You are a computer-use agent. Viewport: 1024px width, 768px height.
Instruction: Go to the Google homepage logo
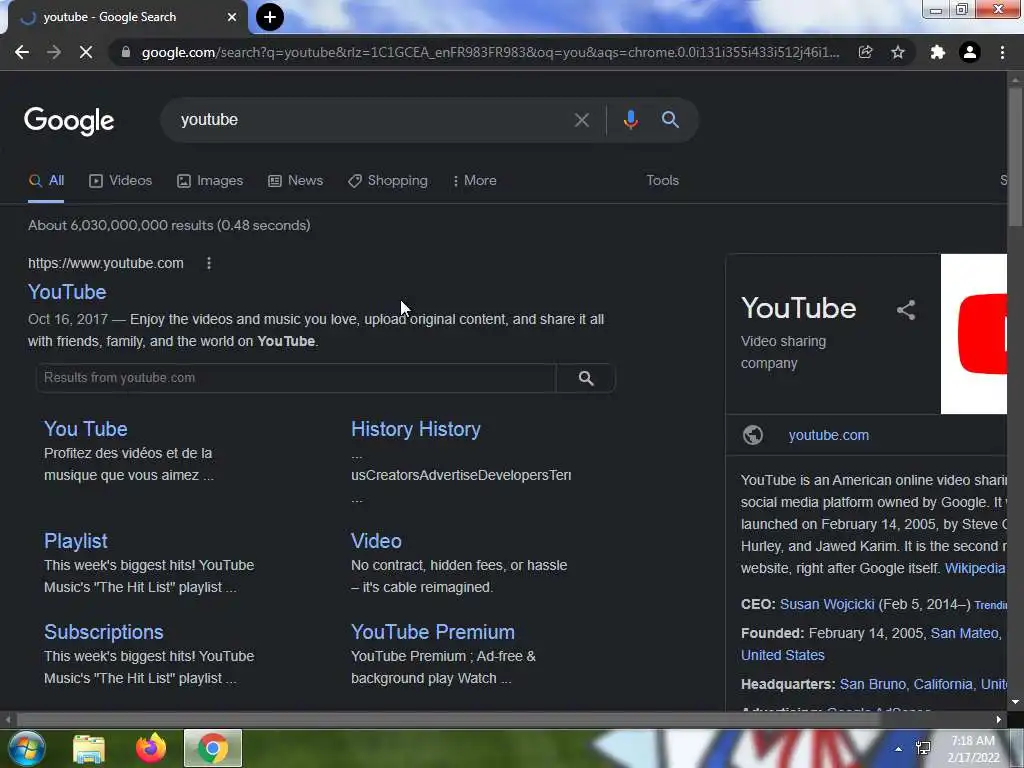69,121
